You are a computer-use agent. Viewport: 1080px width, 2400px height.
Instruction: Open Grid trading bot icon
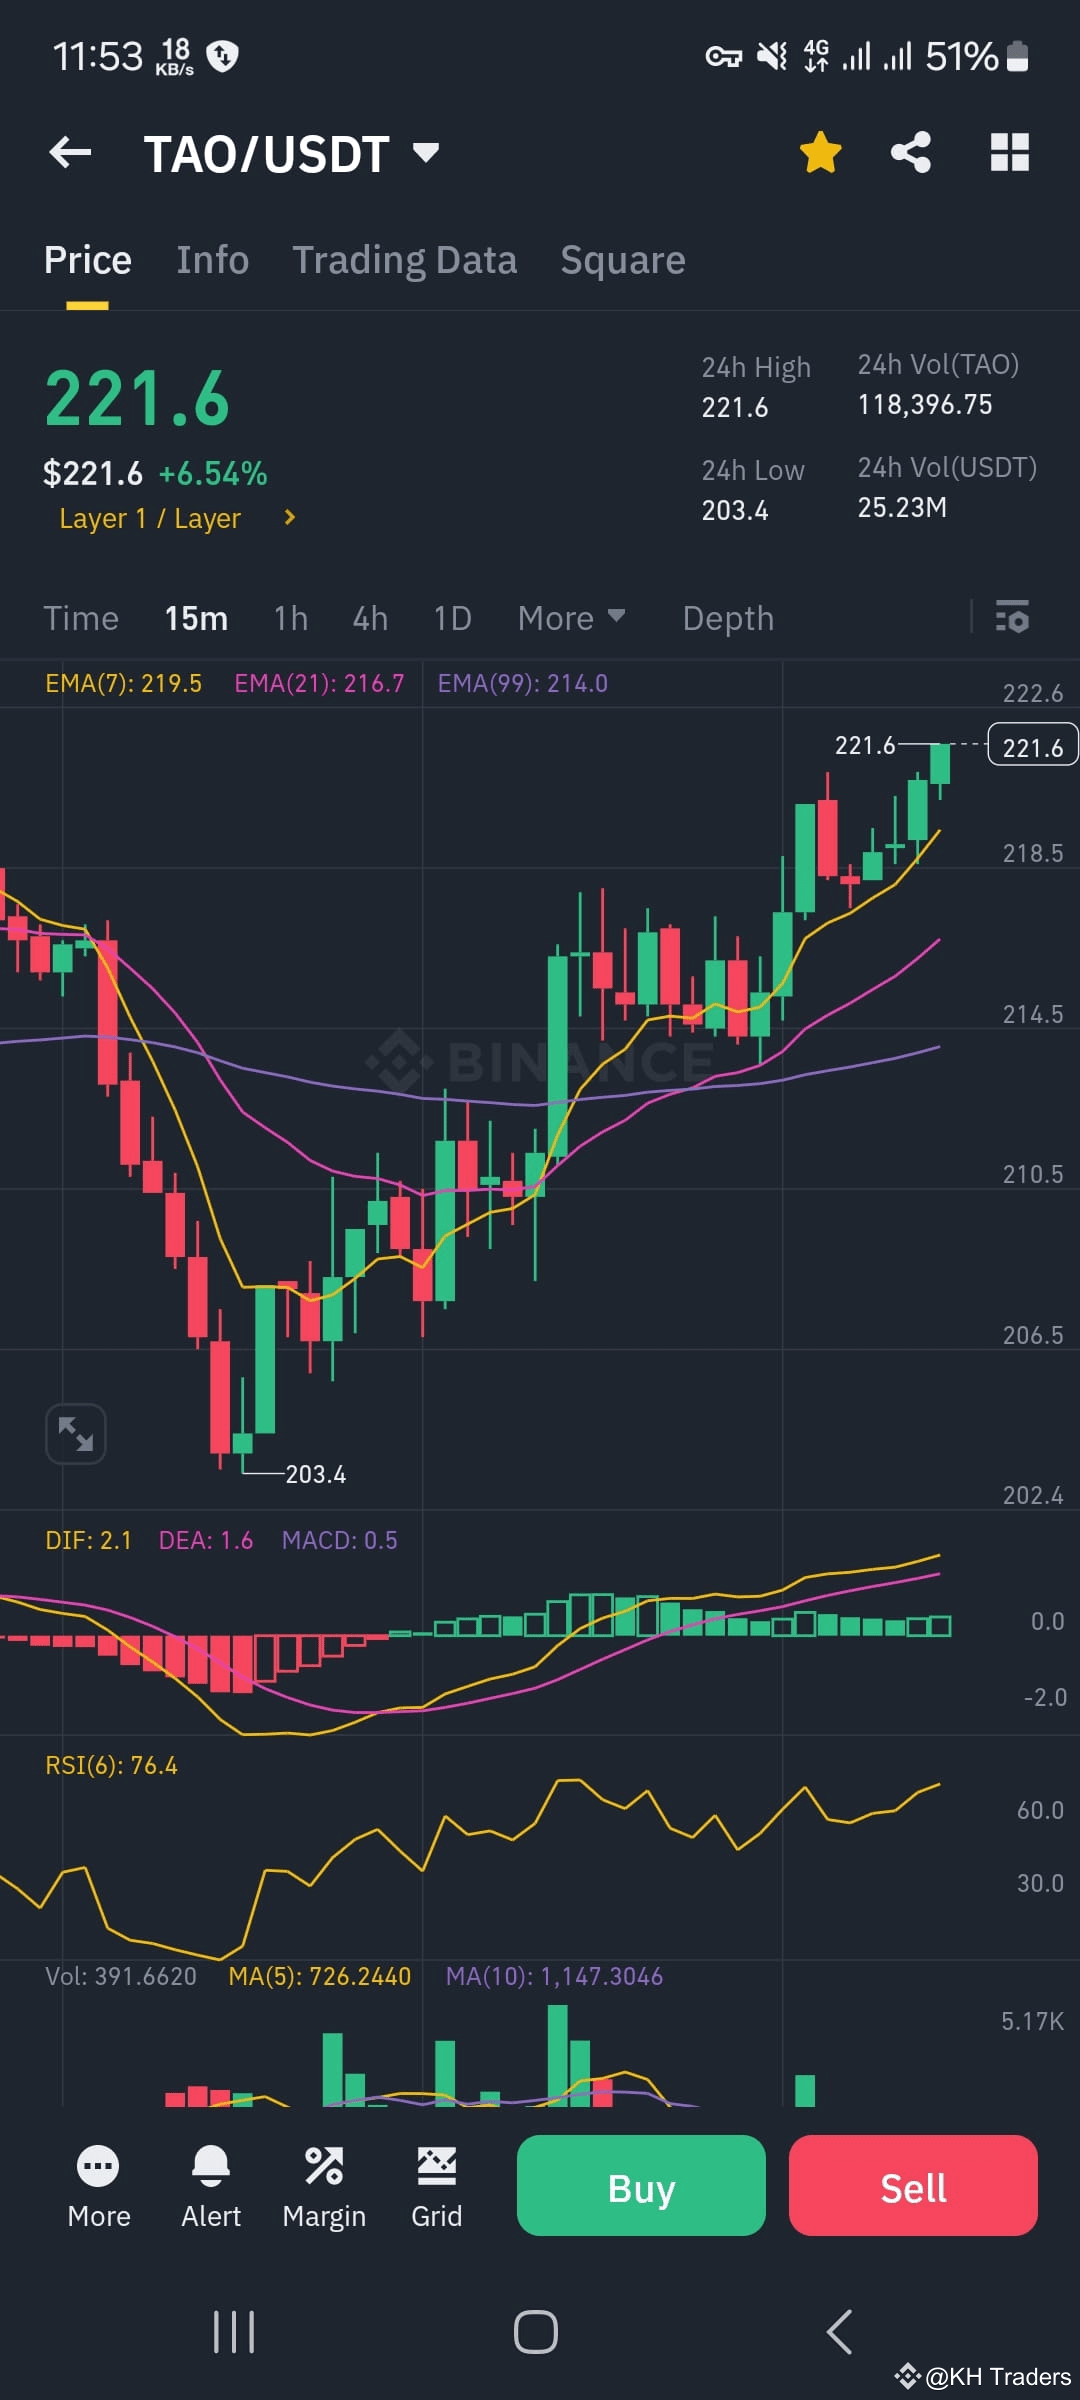coord(437,2187)
